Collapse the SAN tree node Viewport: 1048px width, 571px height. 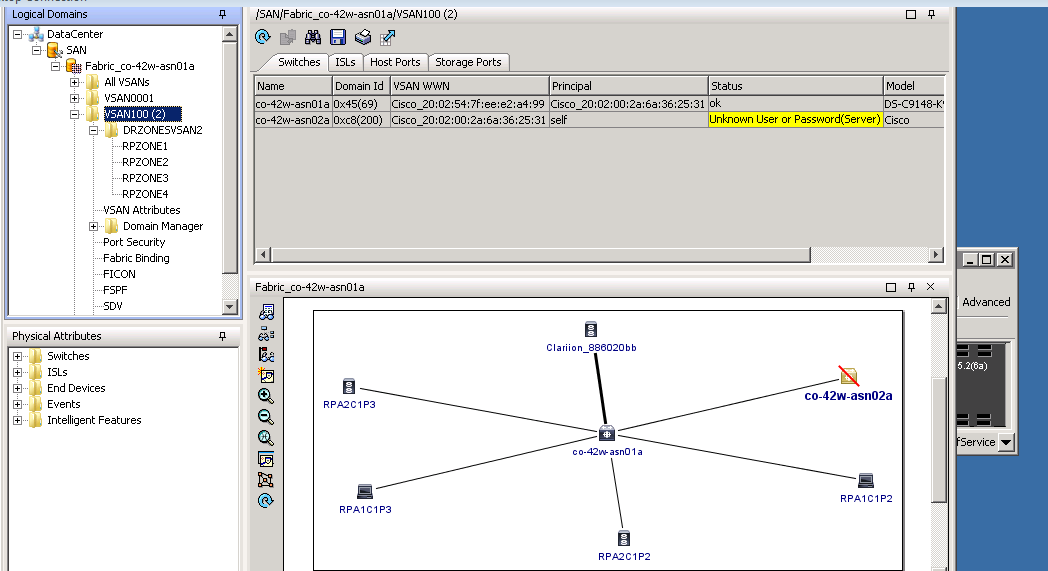pos(37,50)
